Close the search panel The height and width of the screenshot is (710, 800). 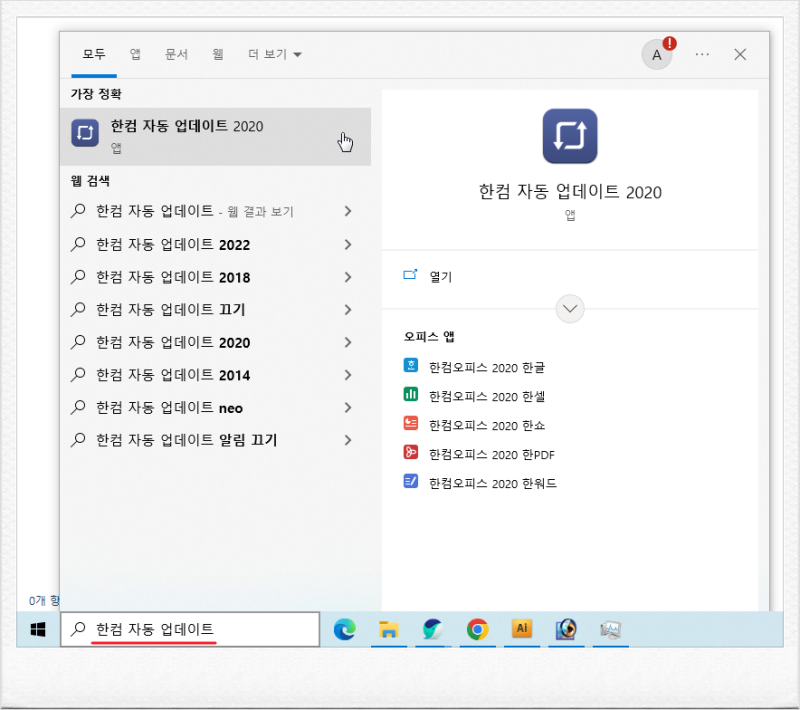click(x=740, y=54)
